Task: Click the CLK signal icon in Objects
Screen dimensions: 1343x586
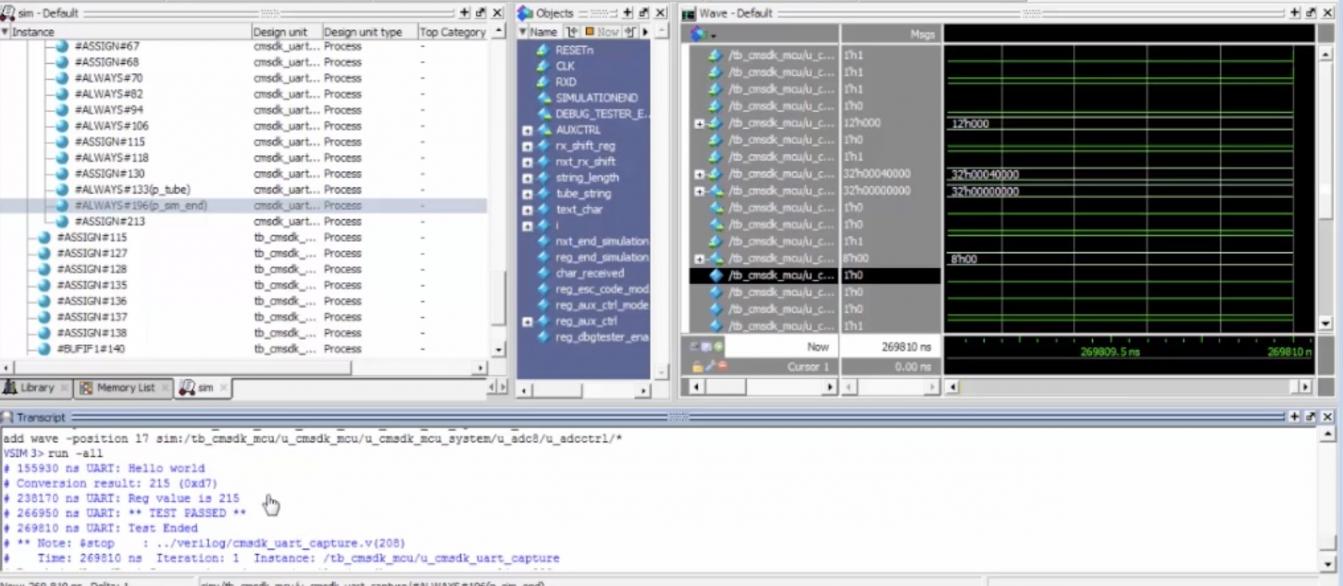Action: point(543,66)
